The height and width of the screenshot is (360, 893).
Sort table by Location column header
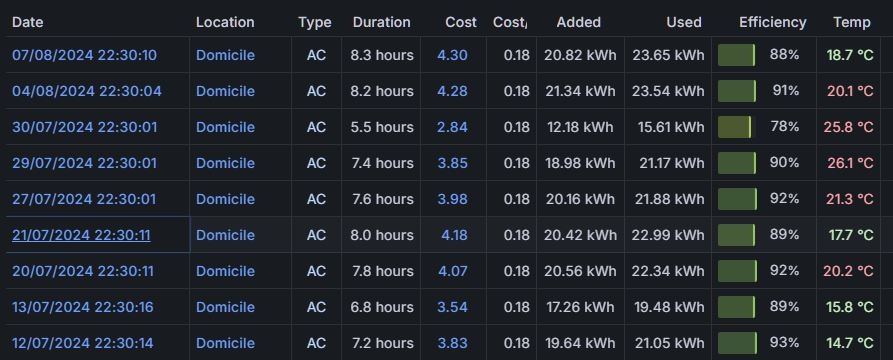click(x=226, y=22)
